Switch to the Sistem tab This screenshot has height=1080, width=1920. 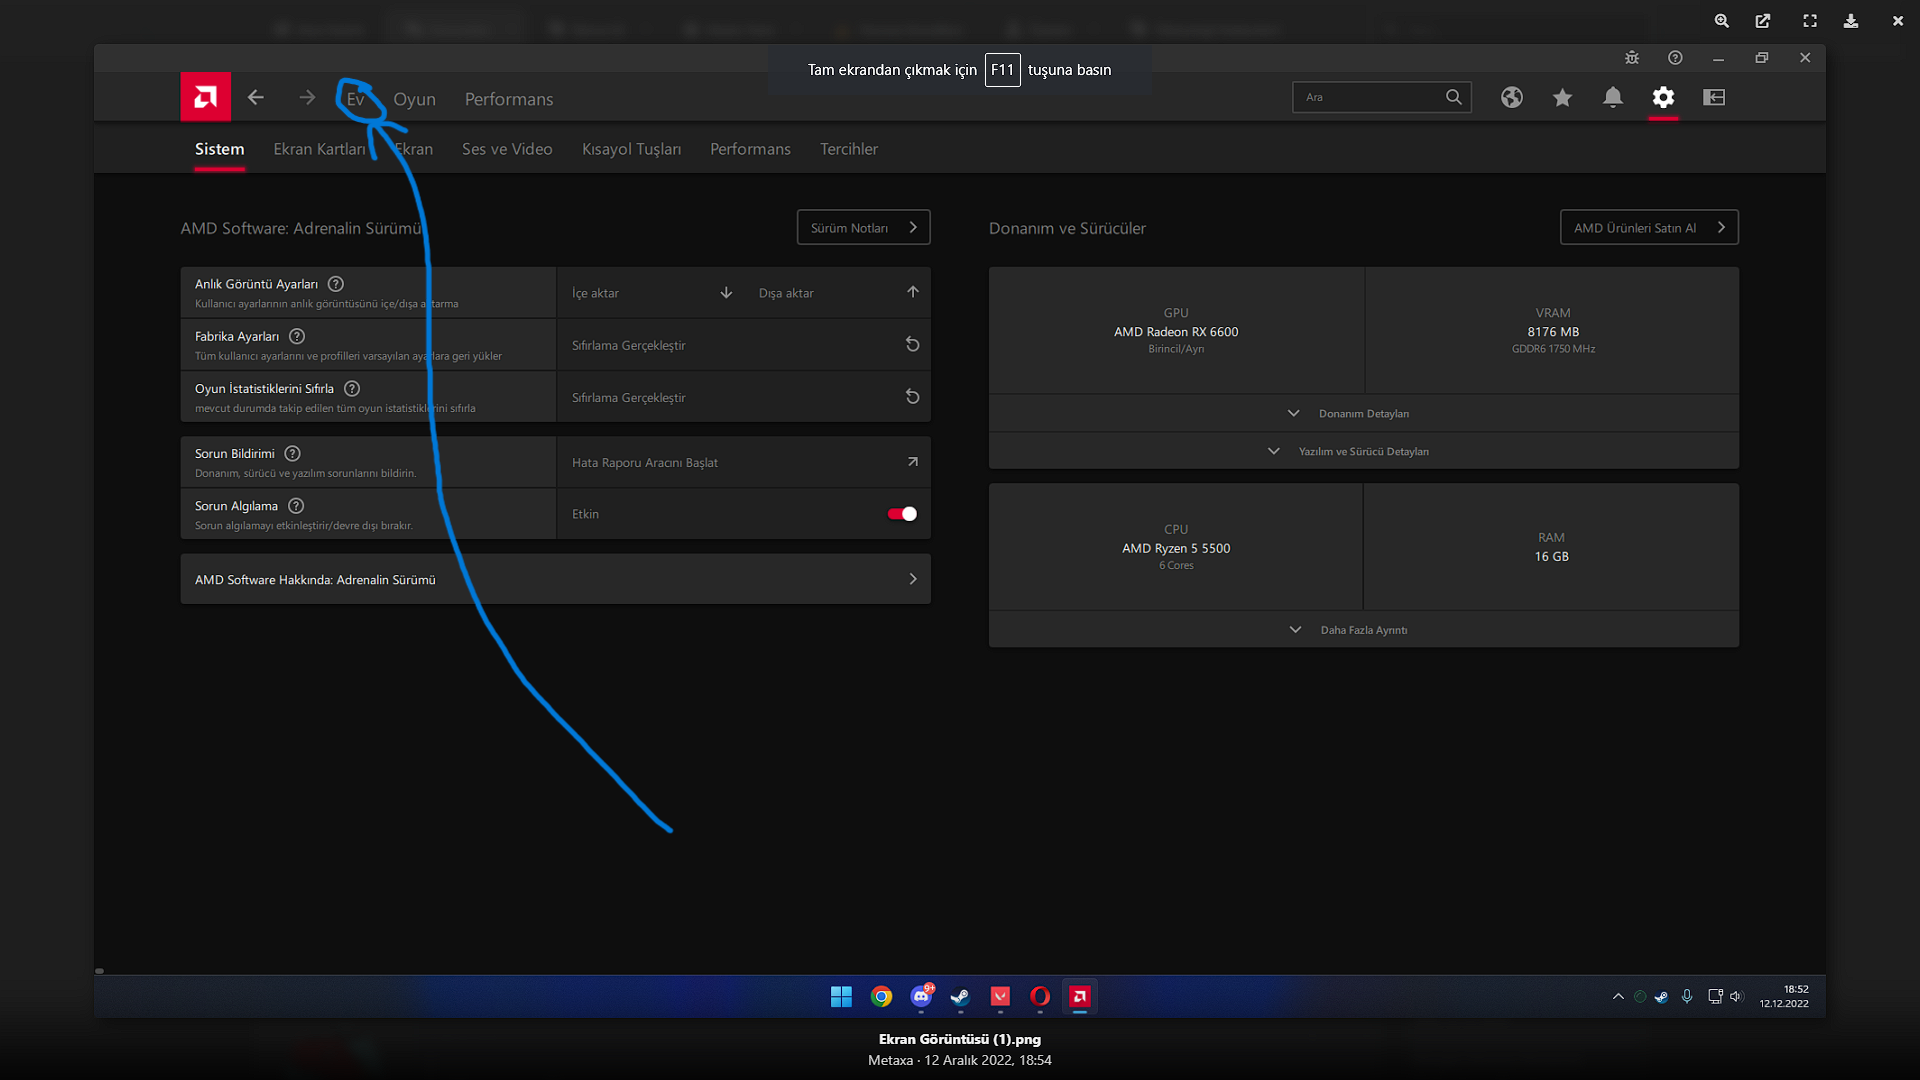(219, 149)
